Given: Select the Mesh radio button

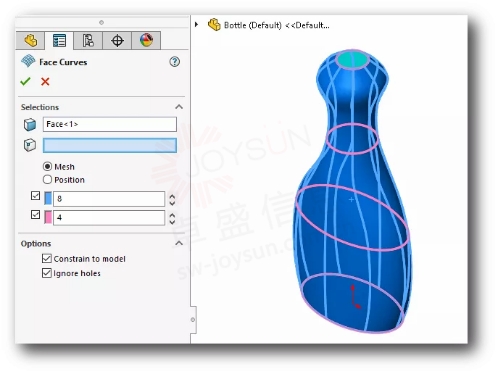Looking at the screenshot, I should (47, 166).
